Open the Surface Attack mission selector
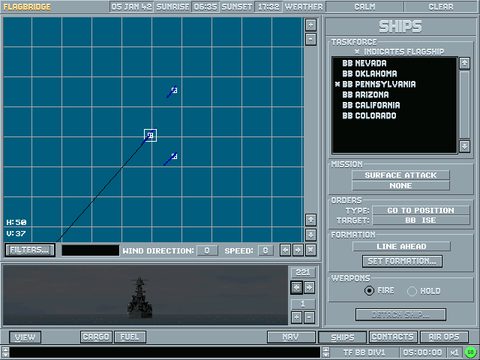Screen dimensions: 480x360 click(401, 175)
